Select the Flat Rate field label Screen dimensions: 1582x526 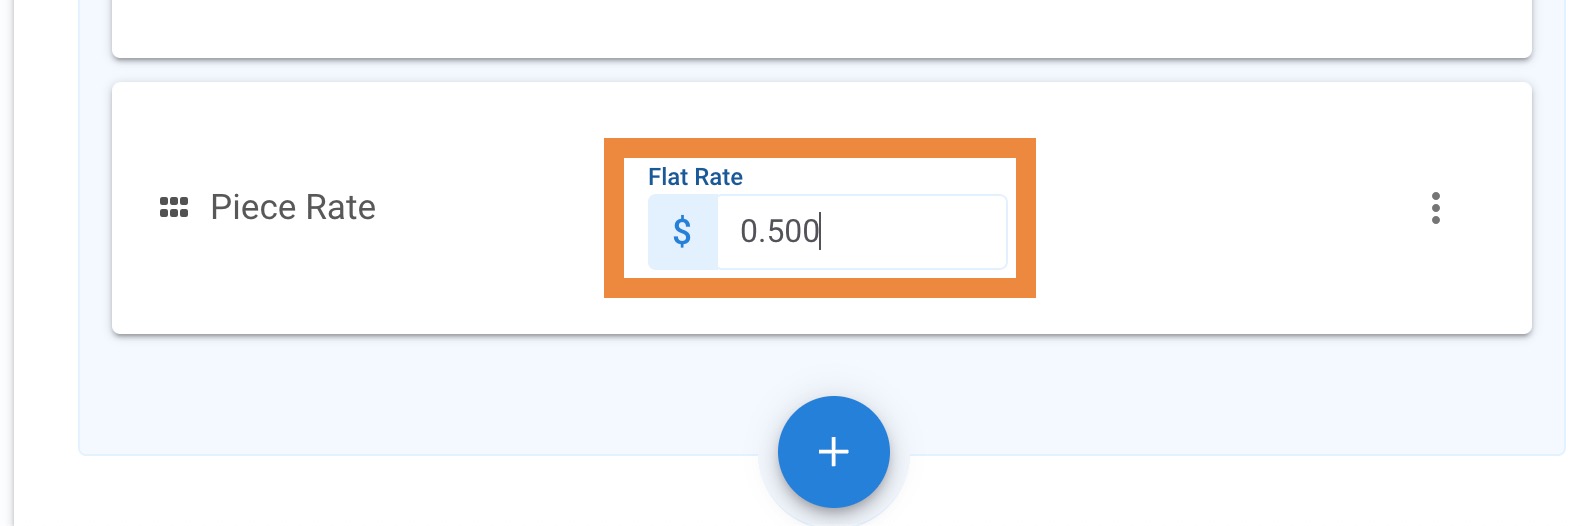click(695, 177)
